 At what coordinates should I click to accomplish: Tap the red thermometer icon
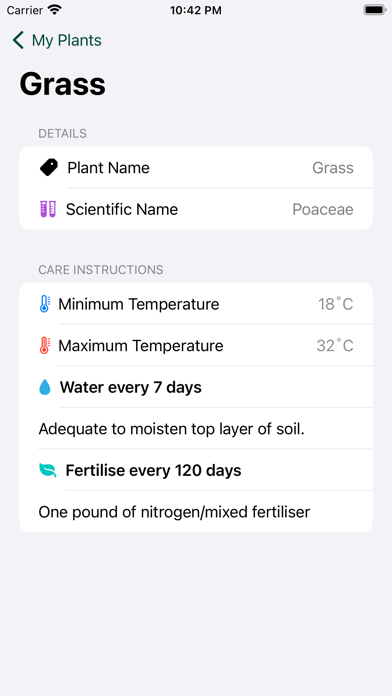tap(45, 345)
